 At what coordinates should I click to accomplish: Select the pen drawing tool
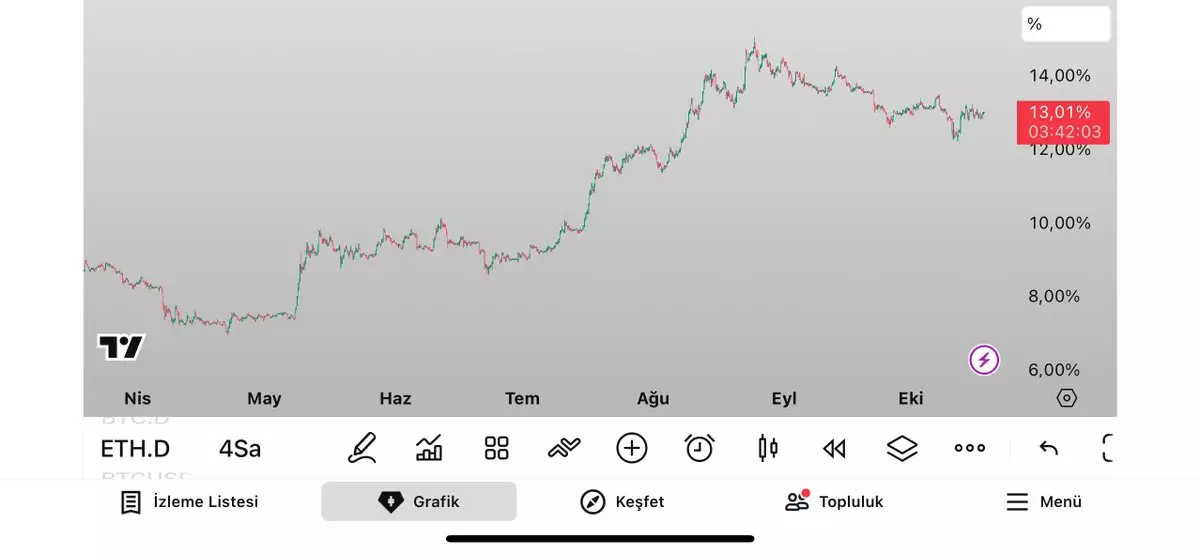tap(362, 448)
